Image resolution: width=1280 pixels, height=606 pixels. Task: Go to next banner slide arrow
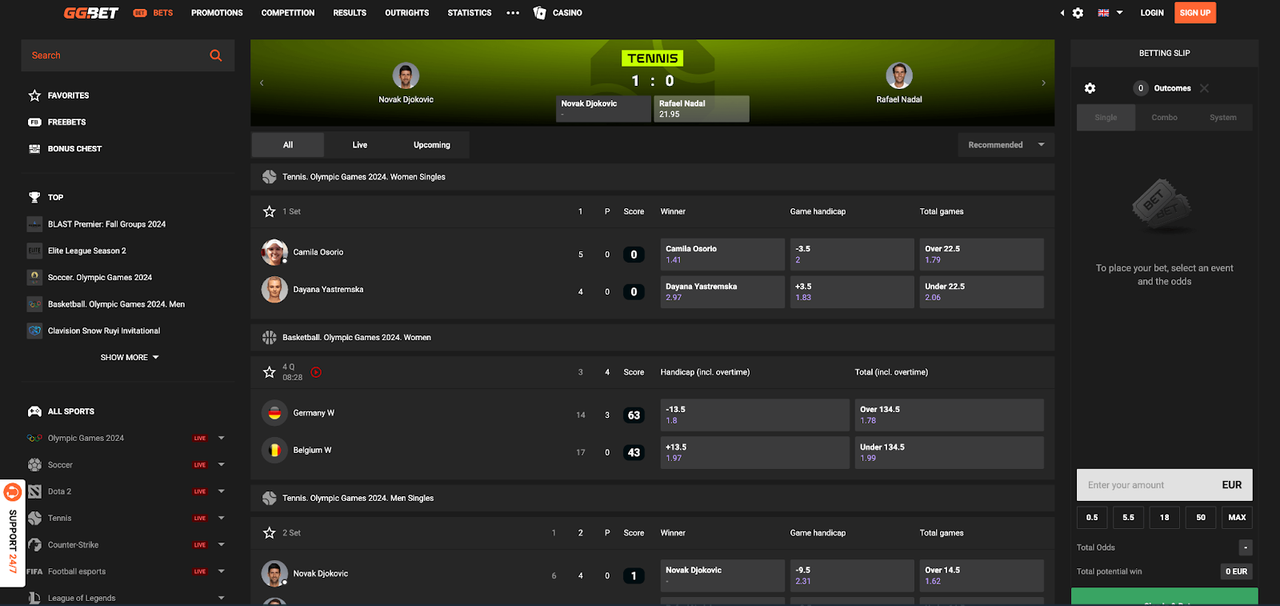[1043, 83]
